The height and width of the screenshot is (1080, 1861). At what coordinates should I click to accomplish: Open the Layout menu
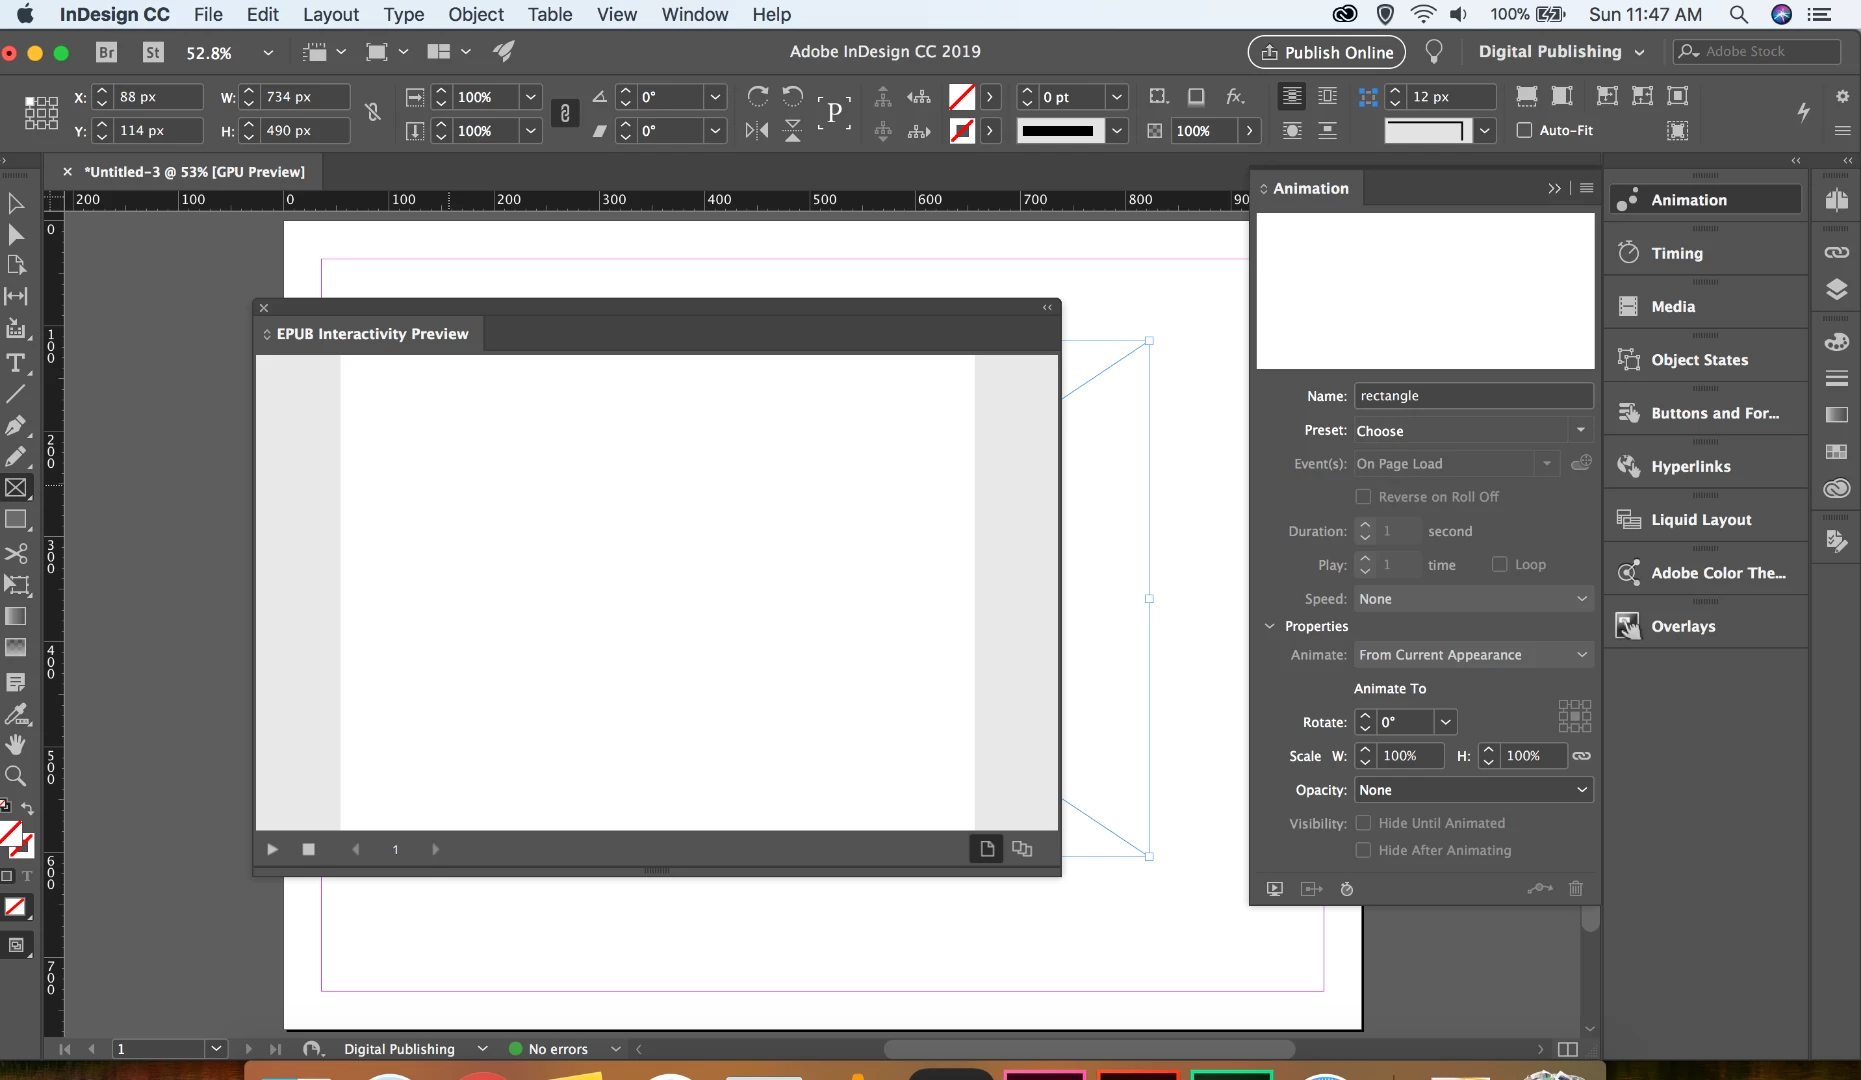coord(331,14)
